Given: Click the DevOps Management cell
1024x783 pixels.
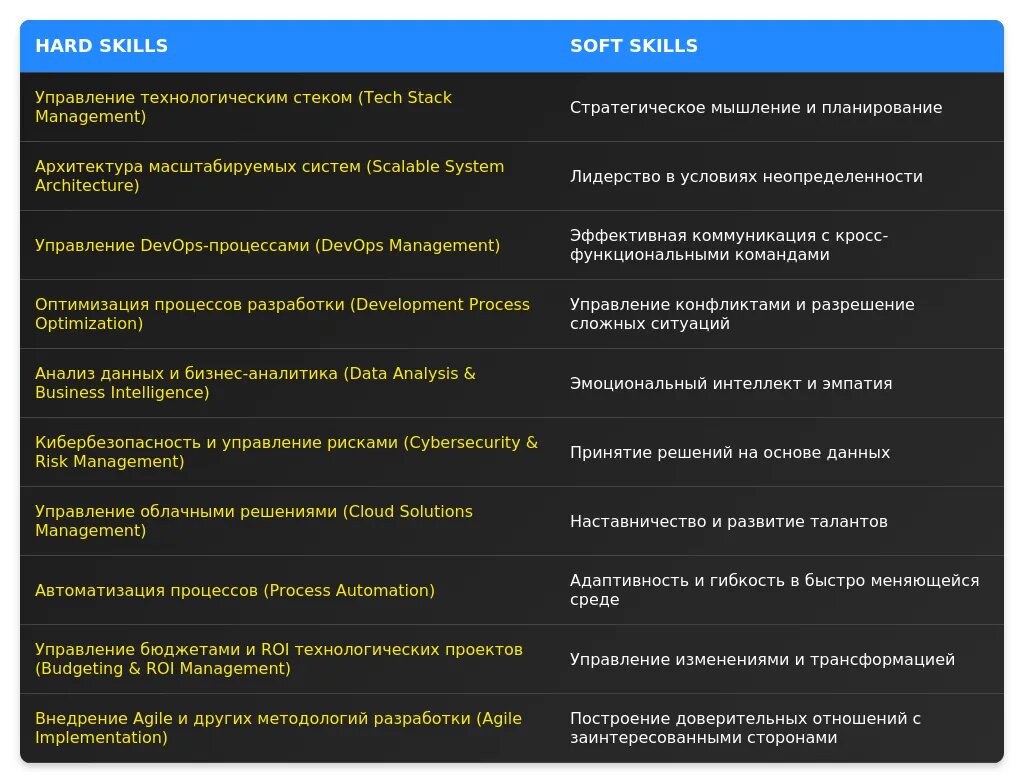Looking at the screenshot, I should pos(287,246).
